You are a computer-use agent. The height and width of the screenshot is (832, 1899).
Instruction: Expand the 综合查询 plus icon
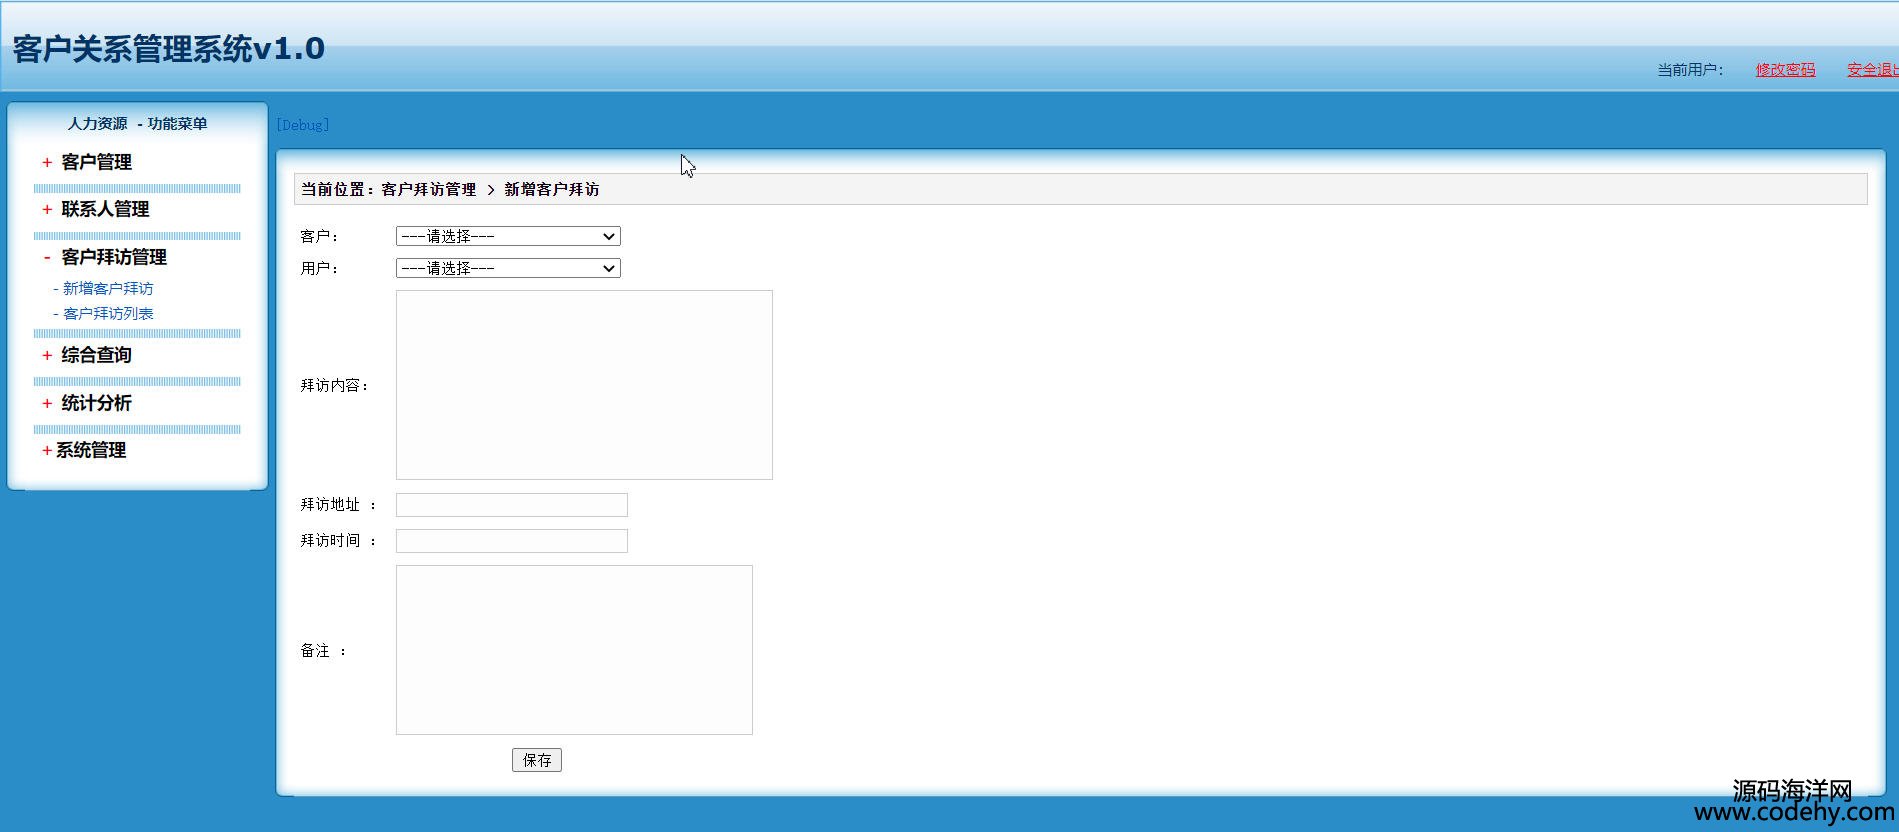(47, 355)
